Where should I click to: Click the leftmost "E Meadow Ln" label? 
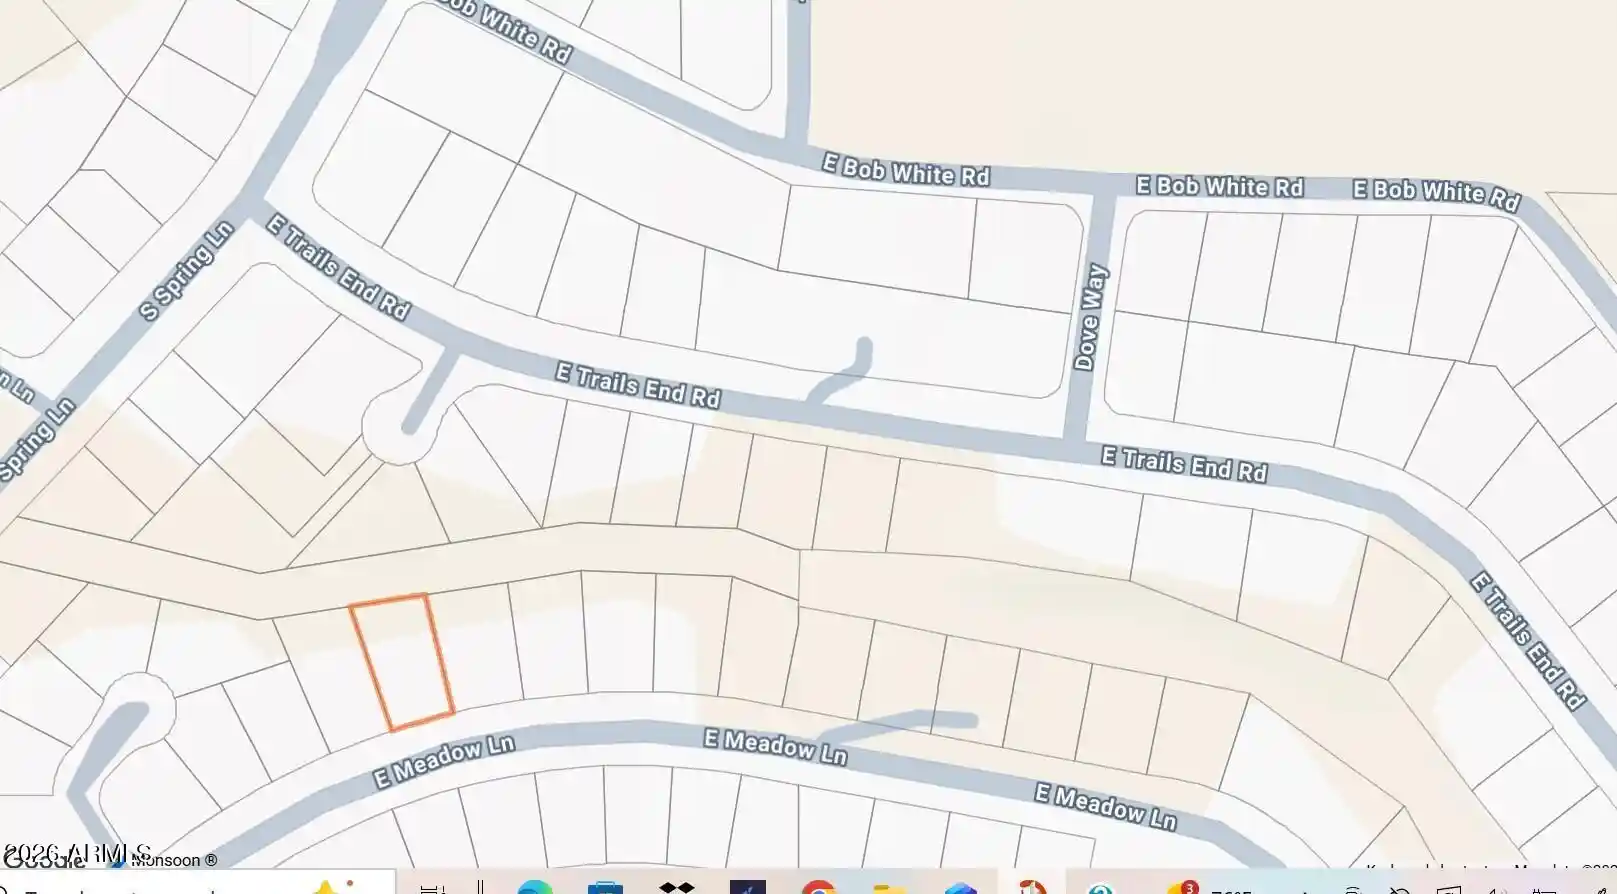tap(444, 762)
